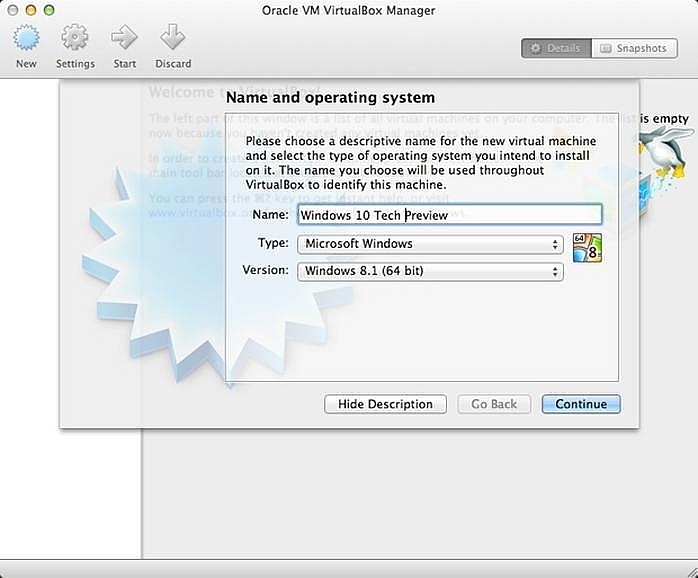698x578 pixels.
Task: Open the Version dropdown showing Windows 8.1
Action: [430, 271]
